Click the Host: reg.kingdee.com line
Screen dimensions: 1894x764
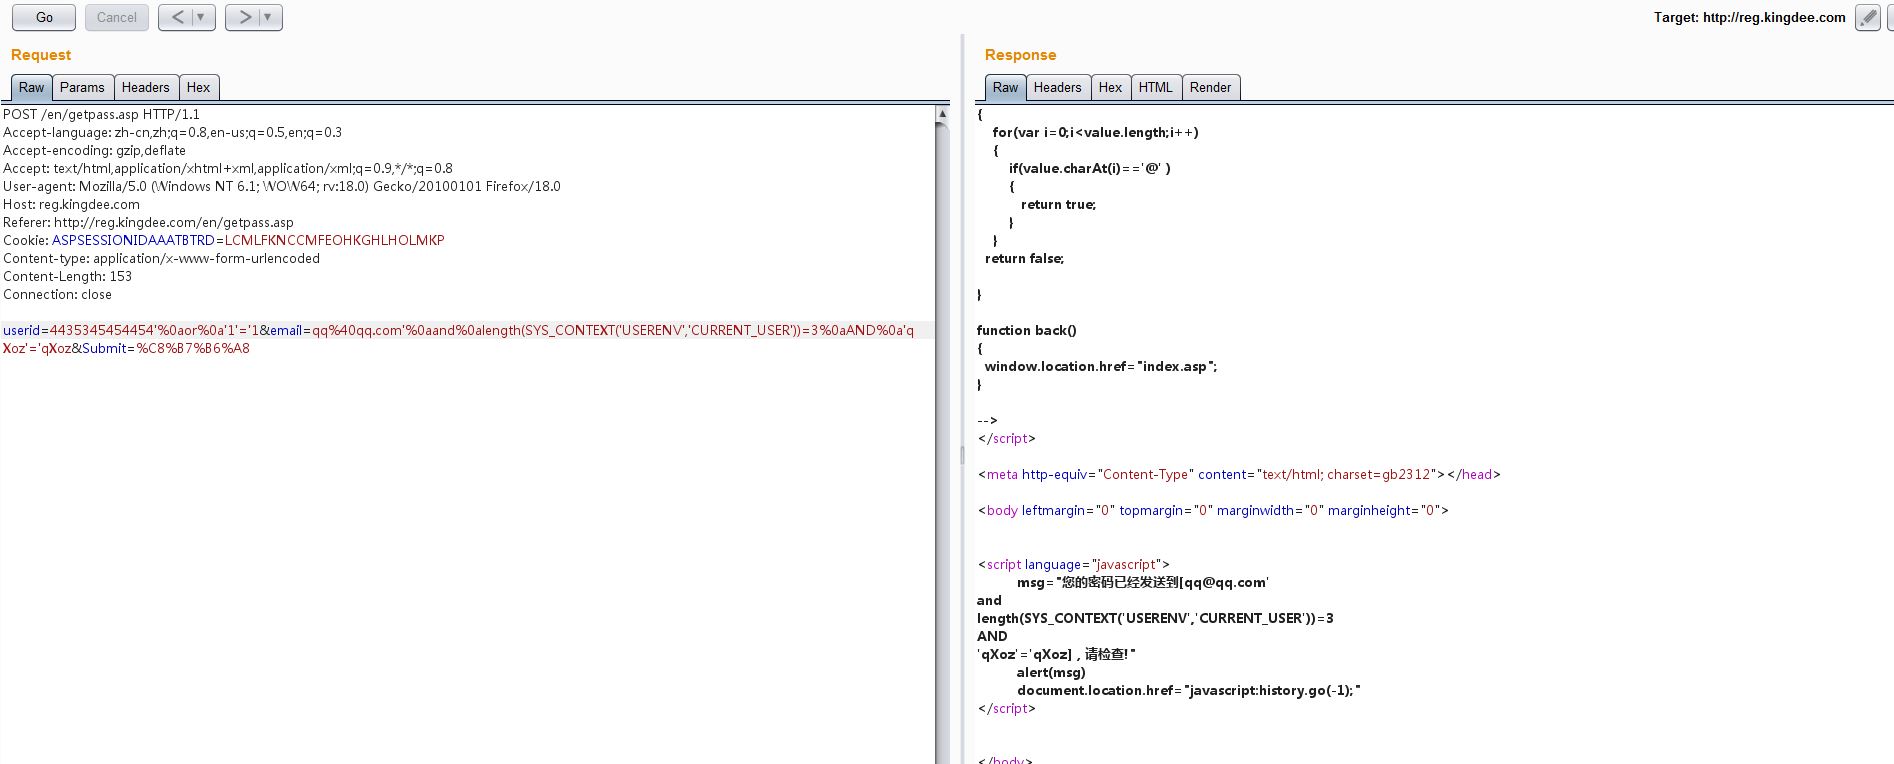[71, 204]
